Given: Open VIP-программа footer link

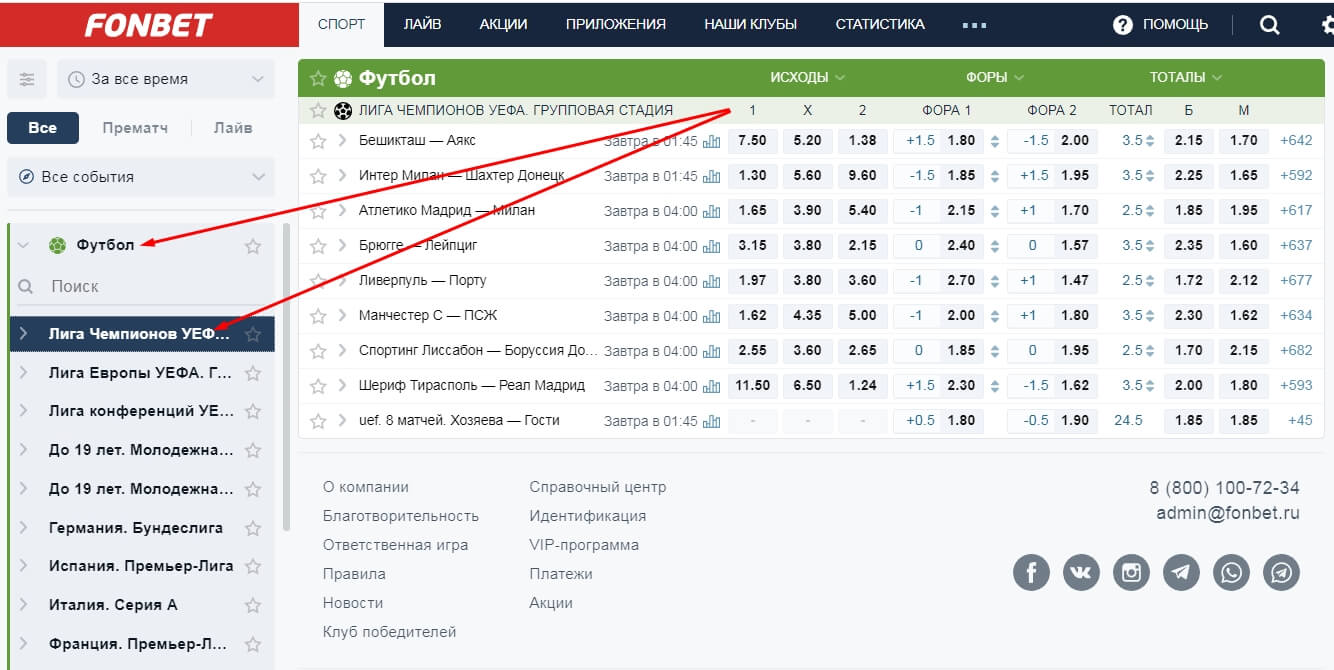Looking at the screenshot, I should click(584, 545).
